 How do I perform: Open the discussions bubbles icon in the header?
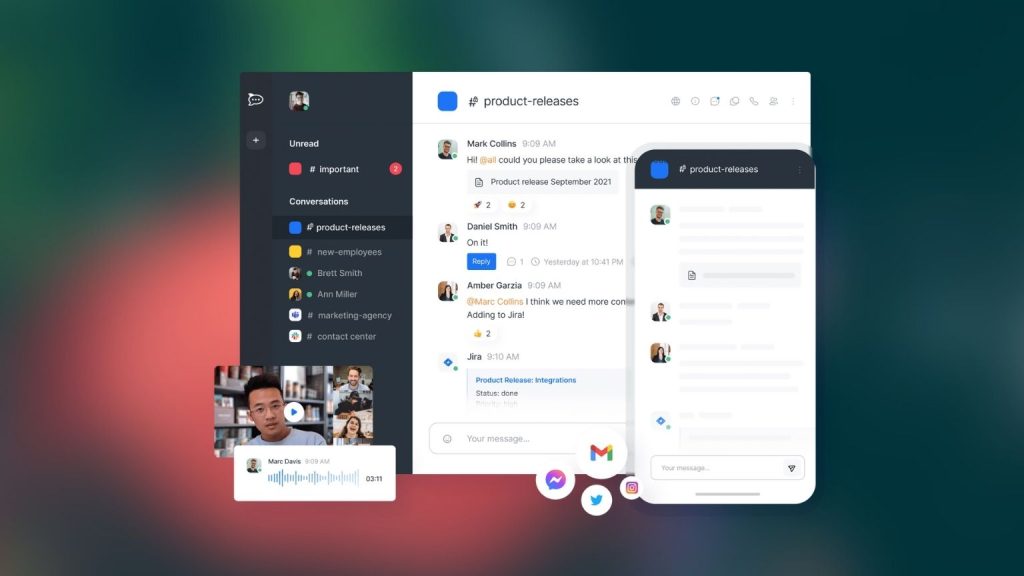[x=734, y=101]
